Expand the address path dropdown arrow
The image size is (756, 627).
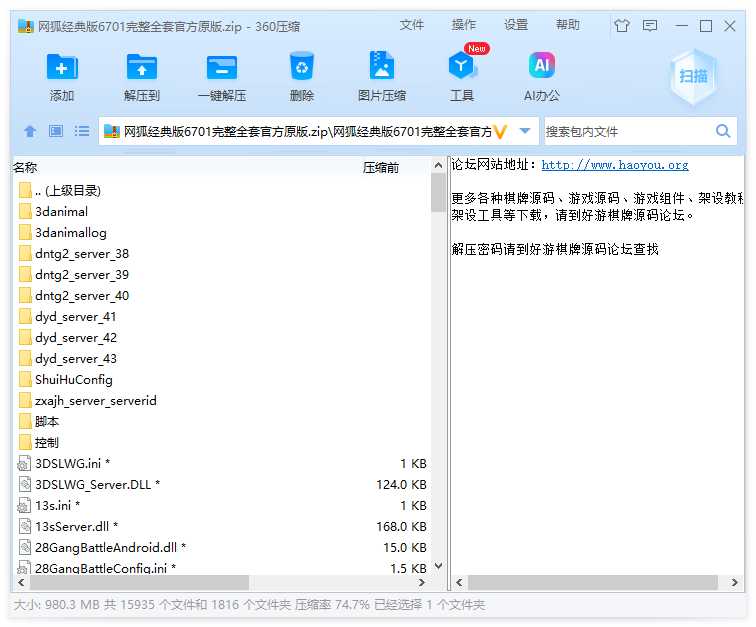click(526, 131)
